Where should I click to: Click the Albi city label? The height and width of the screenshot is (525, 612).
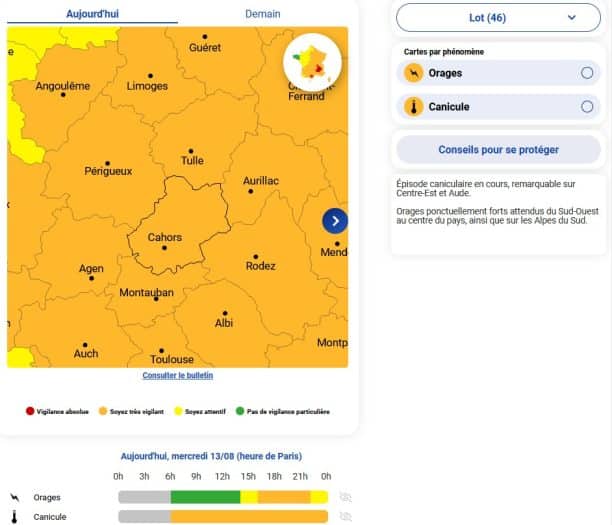(x=224, y=323)
